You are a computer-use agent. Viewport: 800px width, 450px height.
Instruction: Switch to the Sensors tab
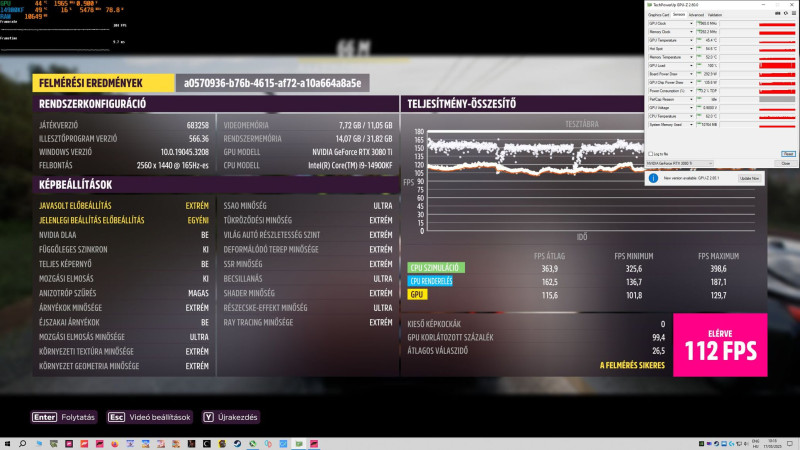tap(679, 15)
